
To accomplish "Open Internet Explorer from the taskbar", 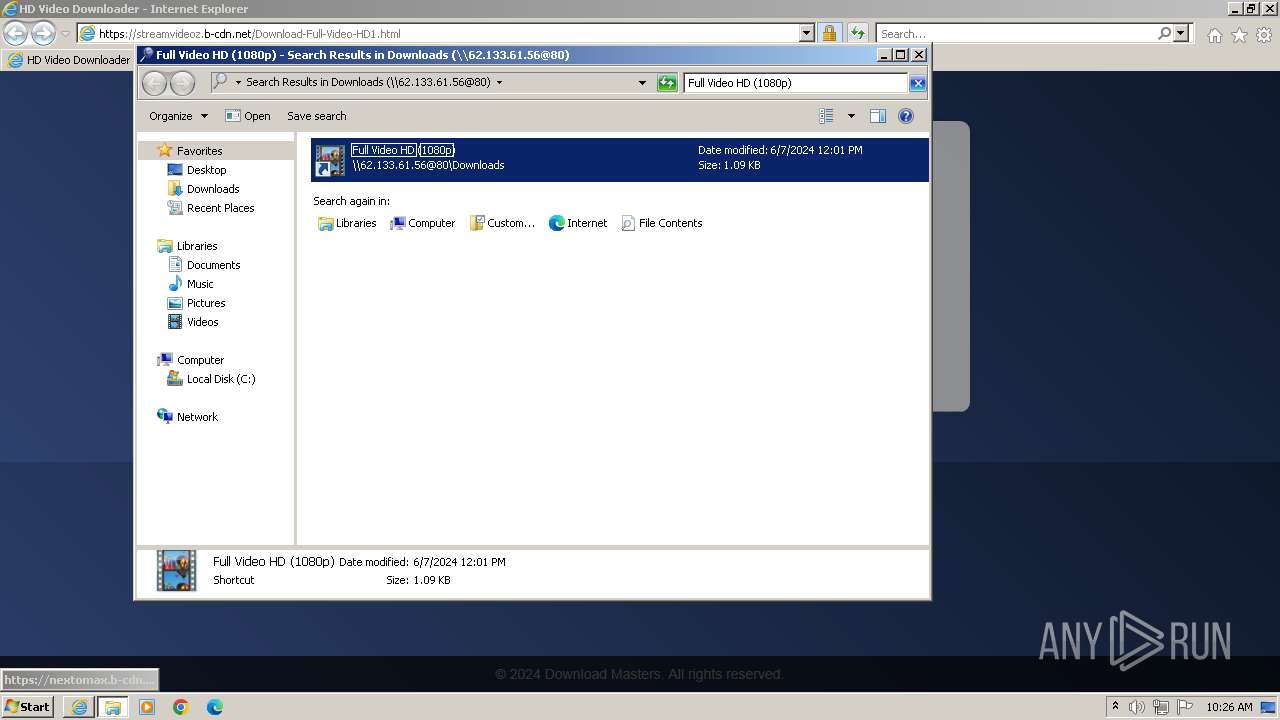I will point(78,707).
